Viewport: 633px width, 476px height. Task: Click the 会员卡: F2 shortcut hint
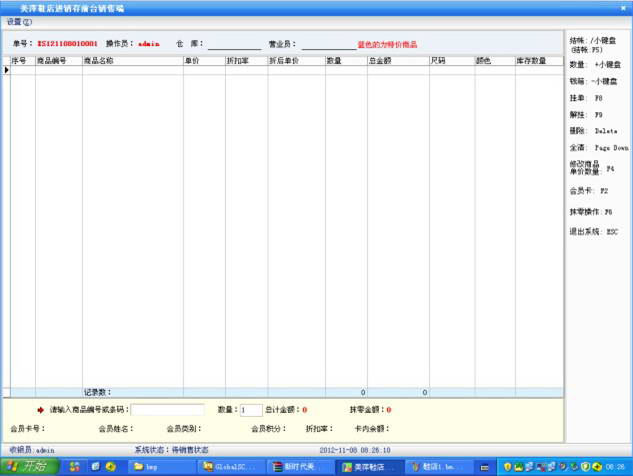click(589, 191)
